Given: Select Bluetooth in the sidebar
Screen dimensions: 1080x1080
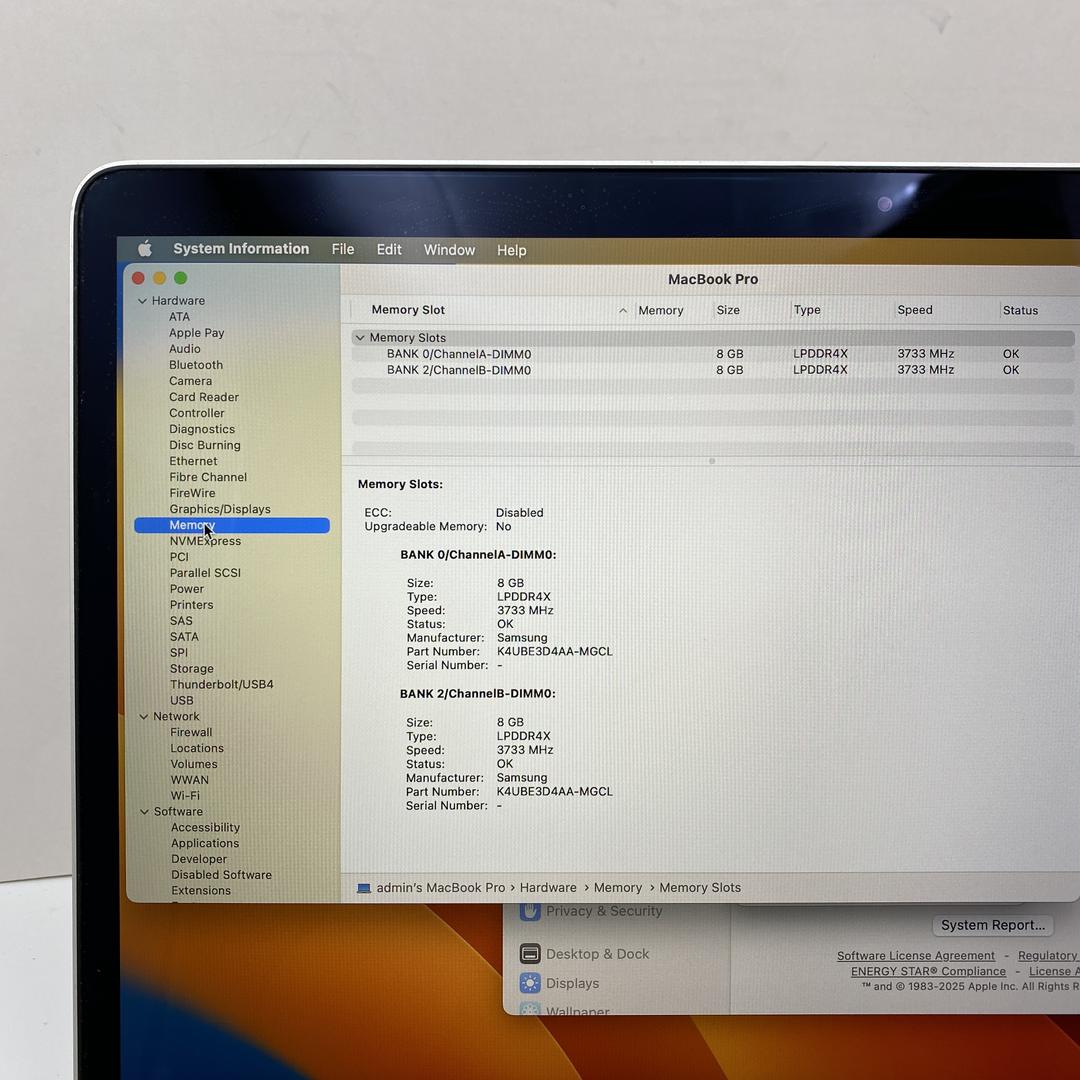Looking at the screenshot, I should click(196, 365).
